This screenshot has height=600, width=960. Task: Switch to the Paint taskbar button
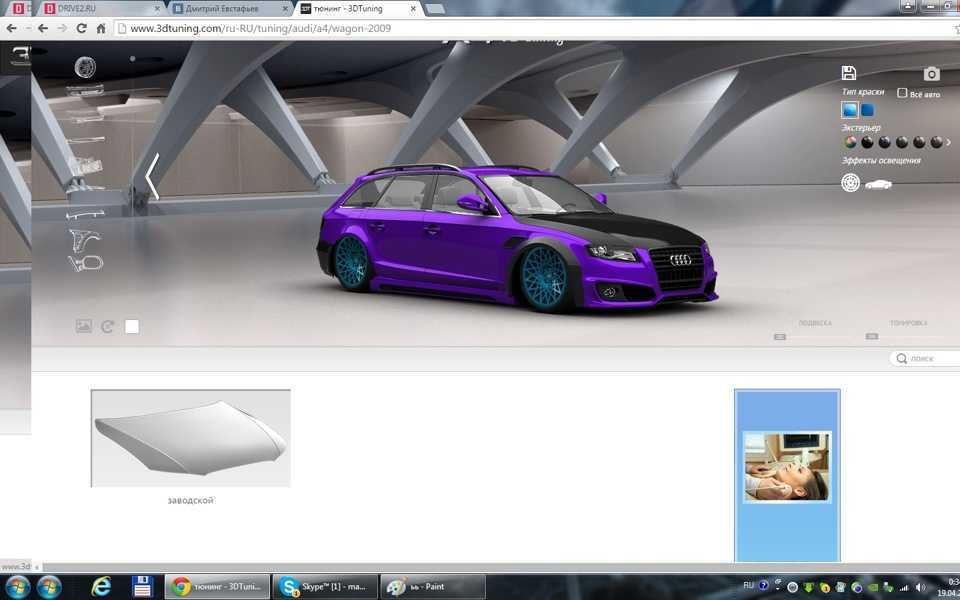433,587
